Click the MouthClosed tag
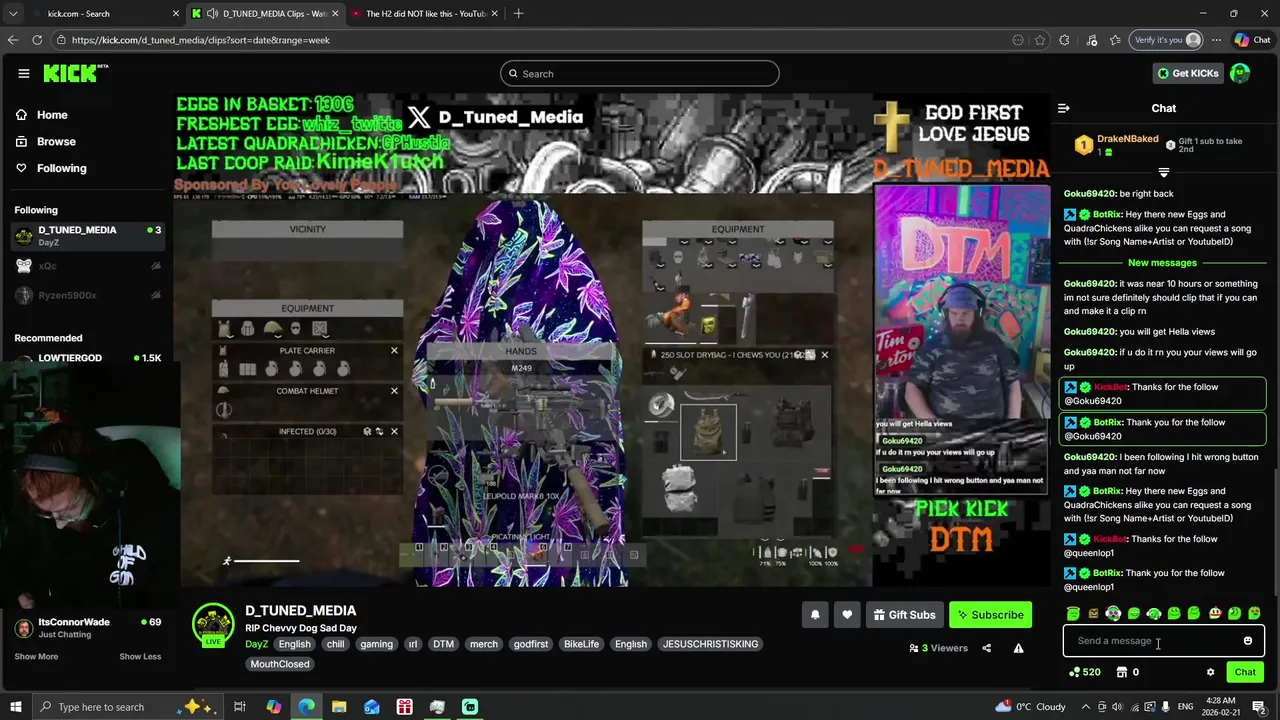The width and height of the screenshot is (1280, 720). [x=280, y=664]
